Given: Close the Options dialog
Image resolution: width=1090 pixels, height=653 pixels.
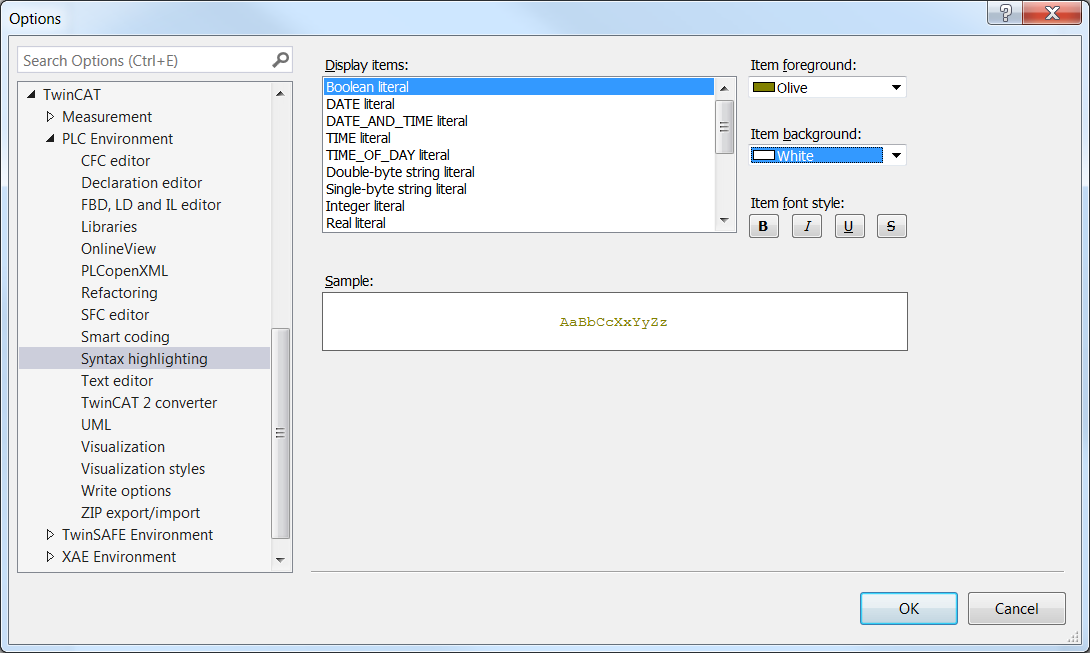Looking at the screenshot, I should tap(1052, 13).
